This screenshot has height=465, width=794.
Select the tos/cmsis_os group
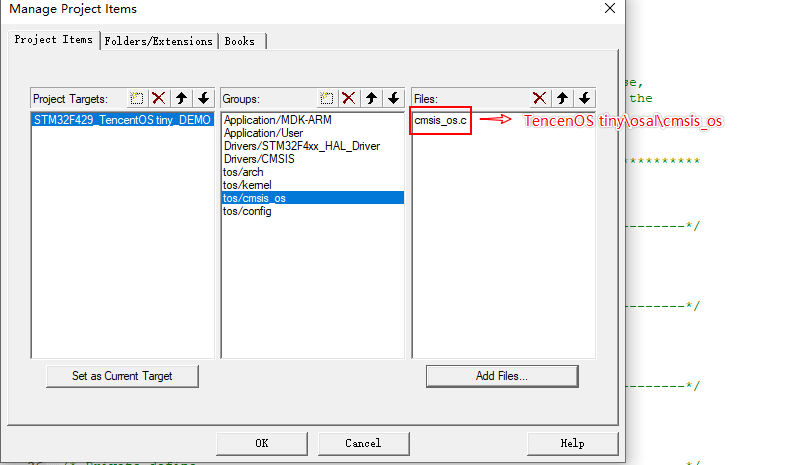pyautogui.click(x=313, y=198)
